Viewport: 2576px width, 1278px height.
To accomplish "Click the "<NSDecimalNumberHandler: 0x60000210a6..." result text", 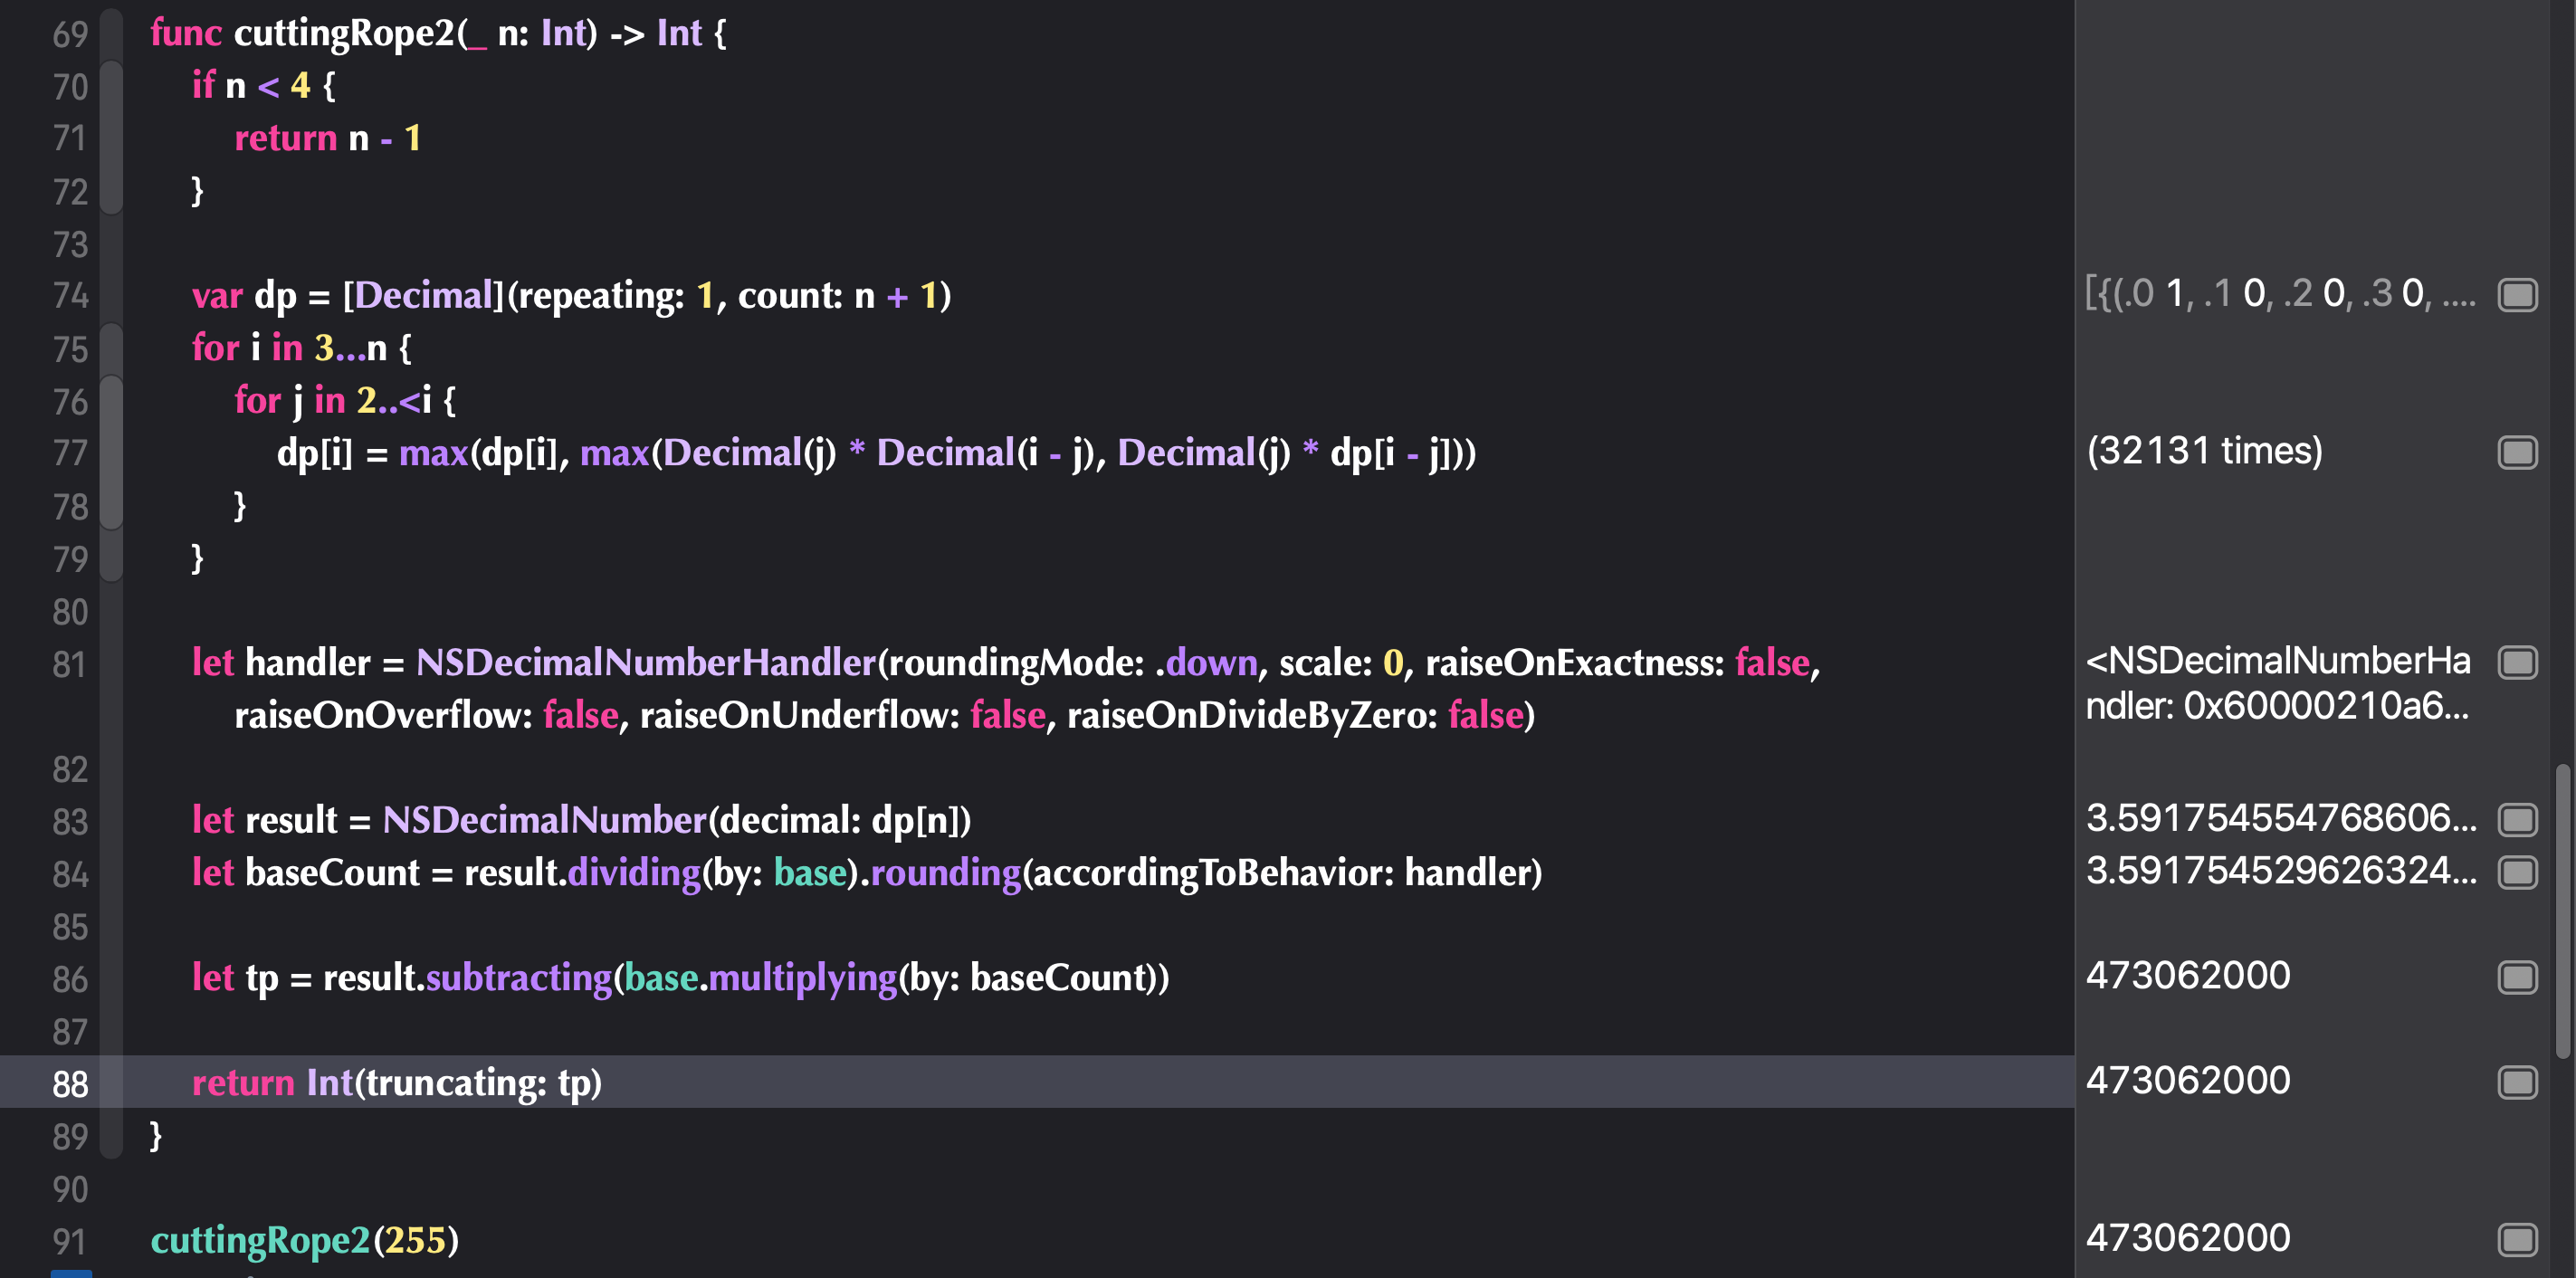I will 2278,684.
